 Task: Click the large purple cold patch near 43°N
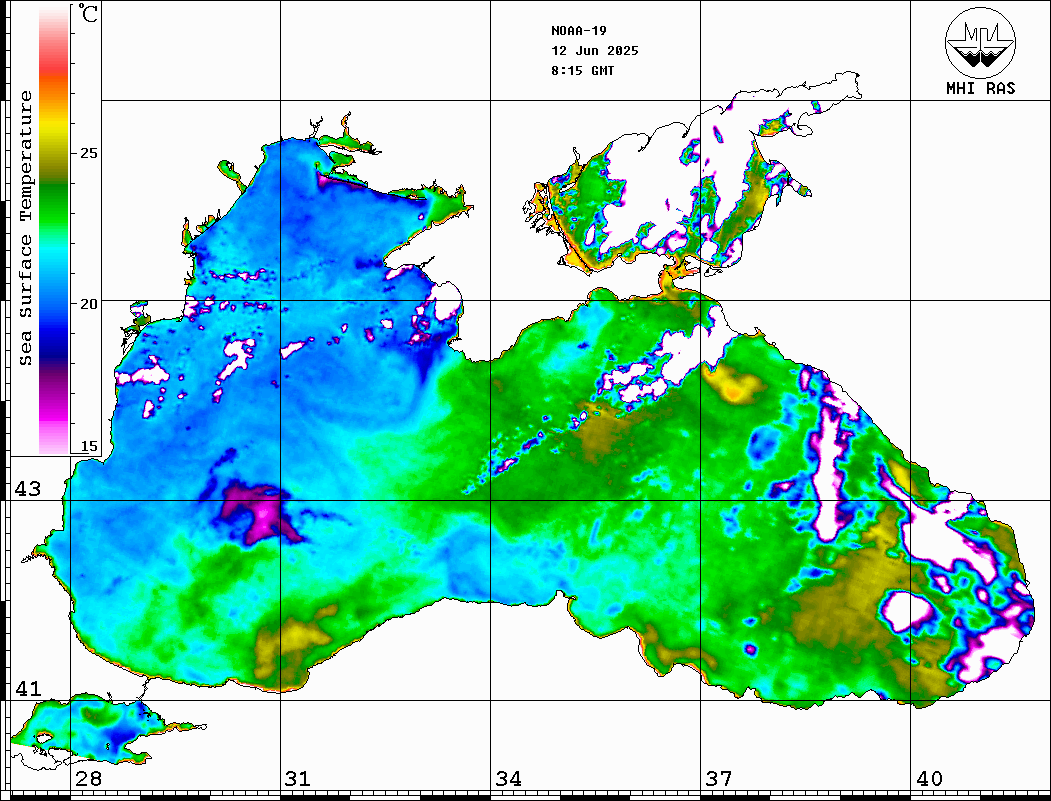(x=257, y=513)
